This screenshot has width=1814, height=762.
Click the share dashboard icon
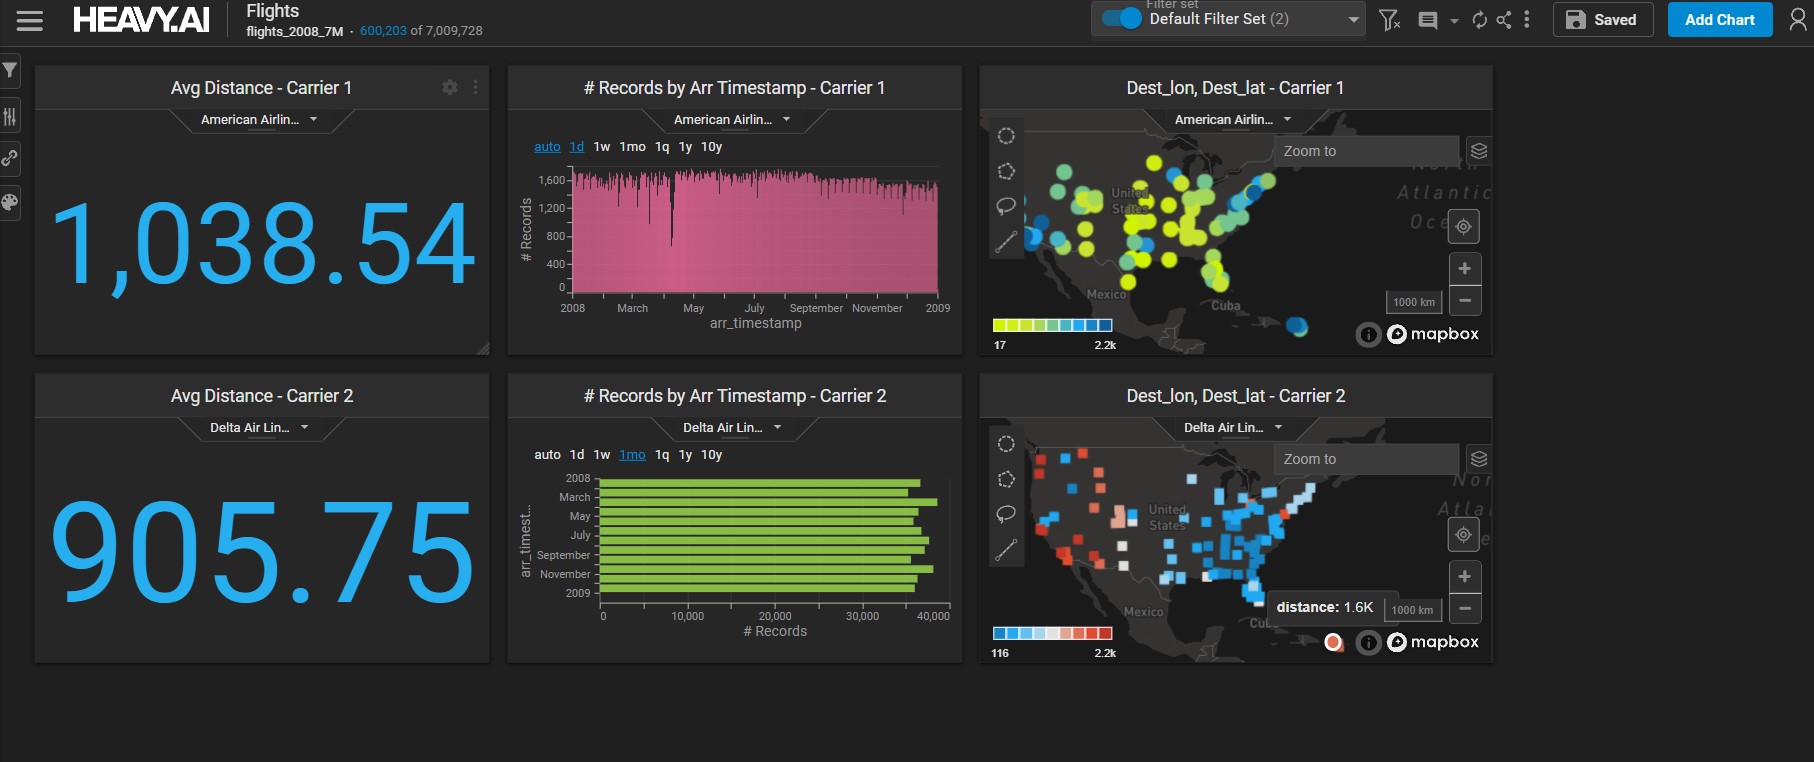coord(1503,20)
